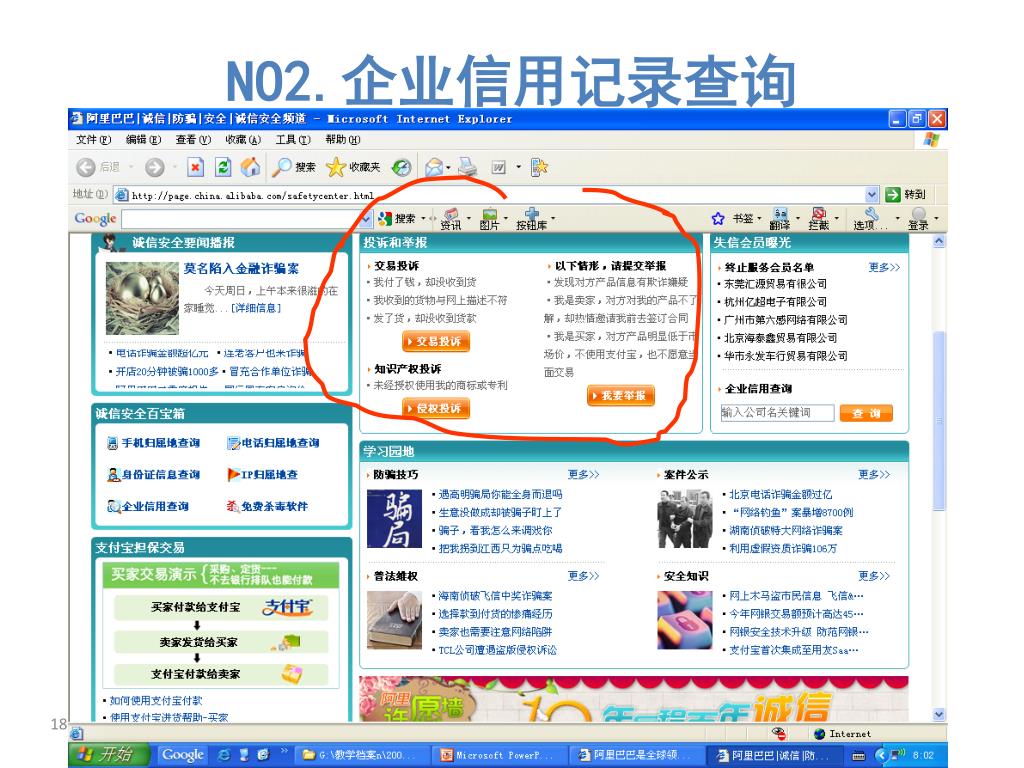
Task: Click the bird nest eggs news thumbnail
Action: [142, 298]
